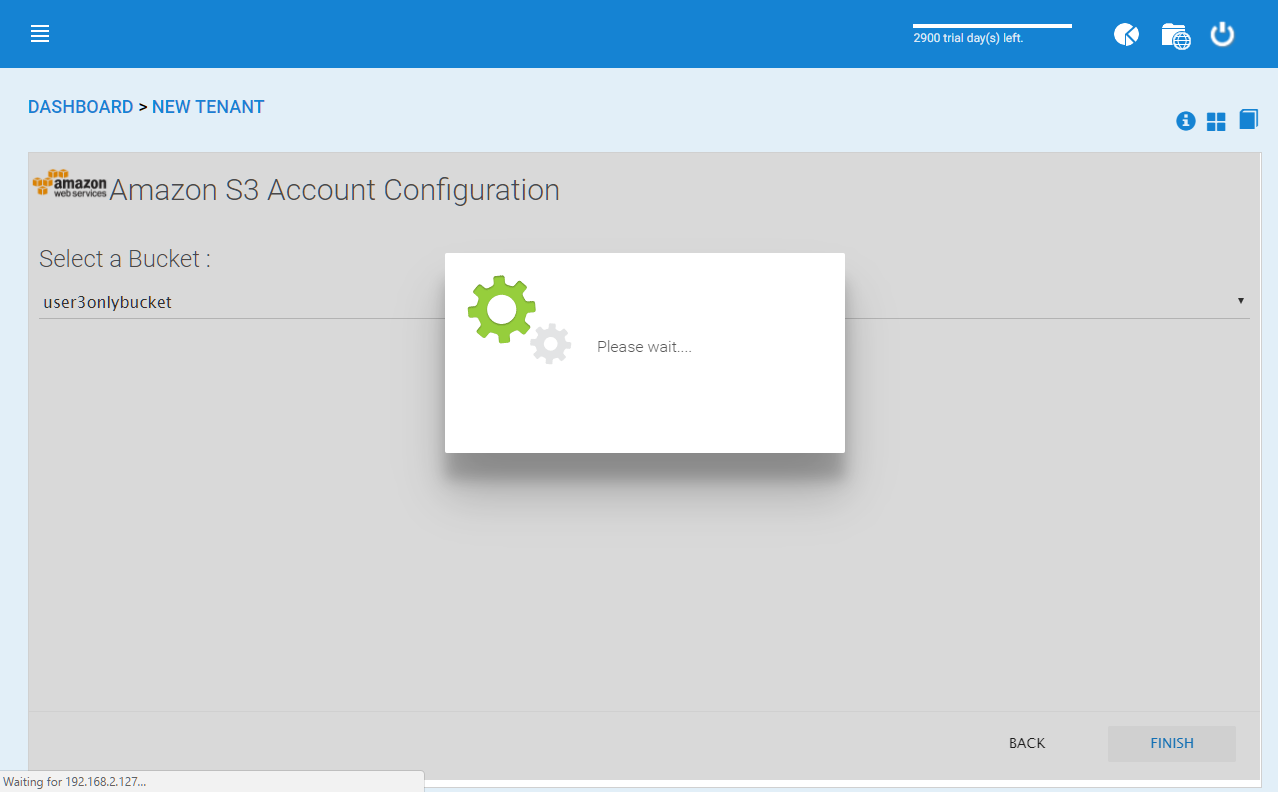
Task: Click the green gear loading icon
Action: click(x=502, y=310)
